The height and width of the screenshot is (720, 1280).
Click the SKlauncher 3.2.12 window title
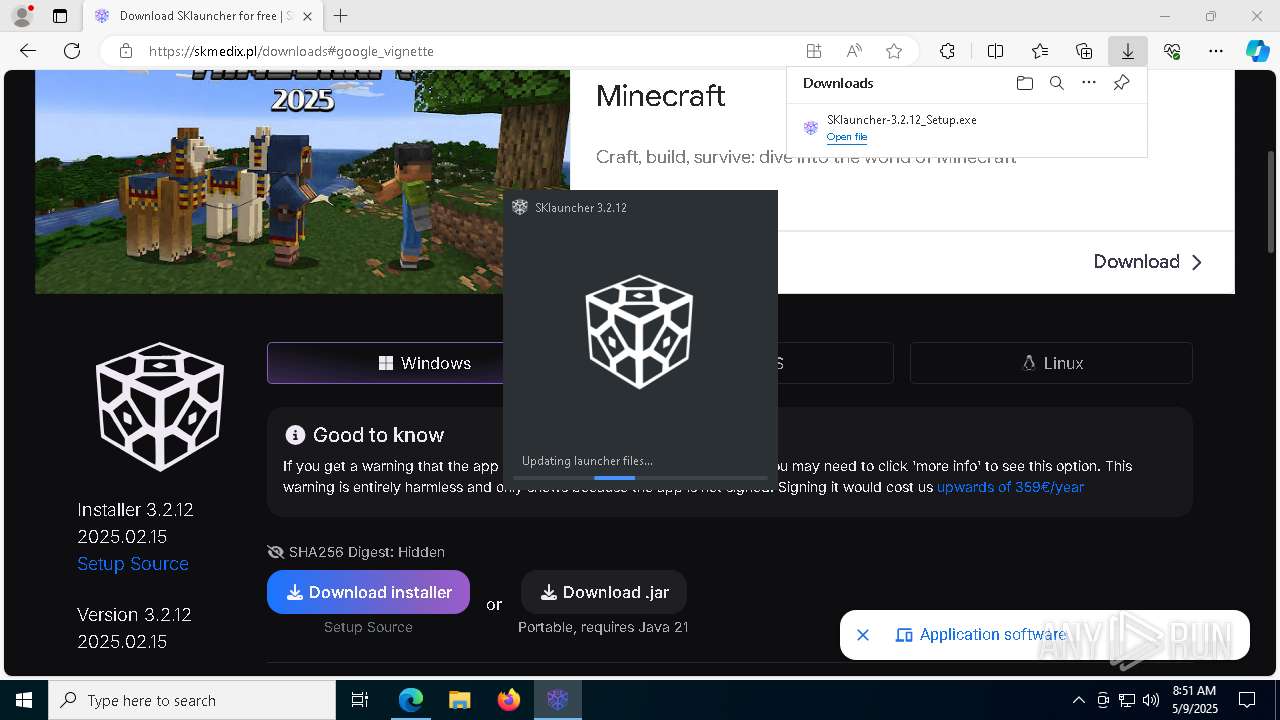581,207
